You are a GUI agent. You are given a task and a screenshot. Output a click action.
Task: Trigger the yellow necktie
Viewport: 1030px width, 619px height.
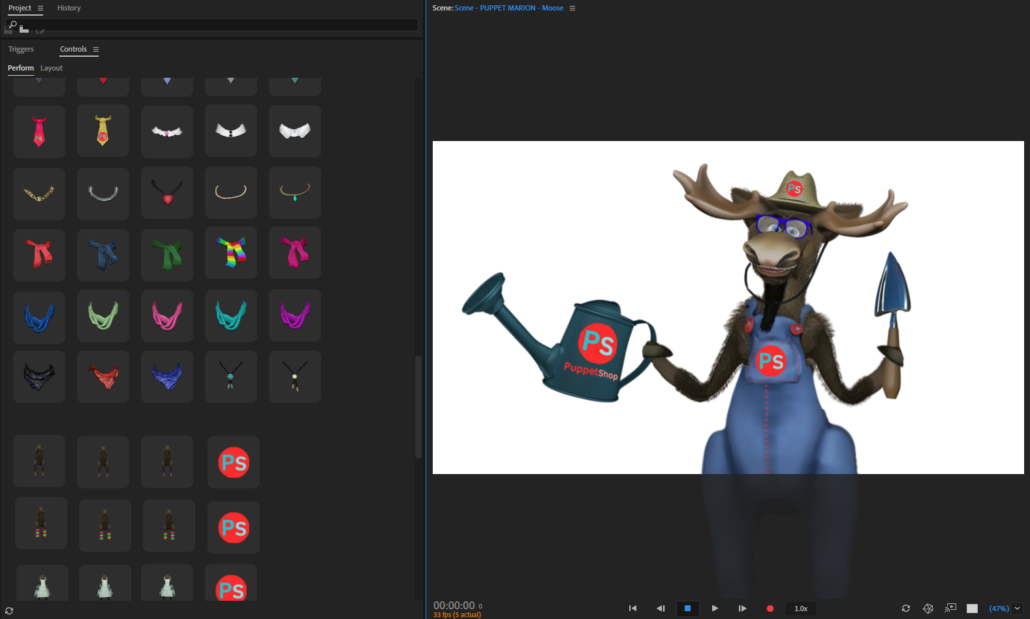102,131
